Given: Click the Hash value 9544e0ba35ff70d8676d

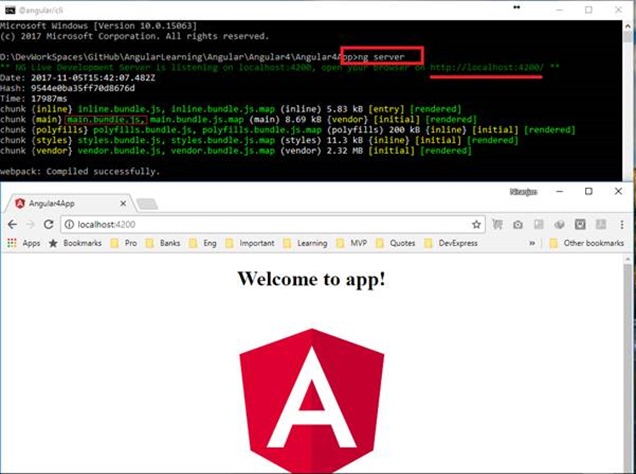Looking at the screenshot, I should (83, 88).
